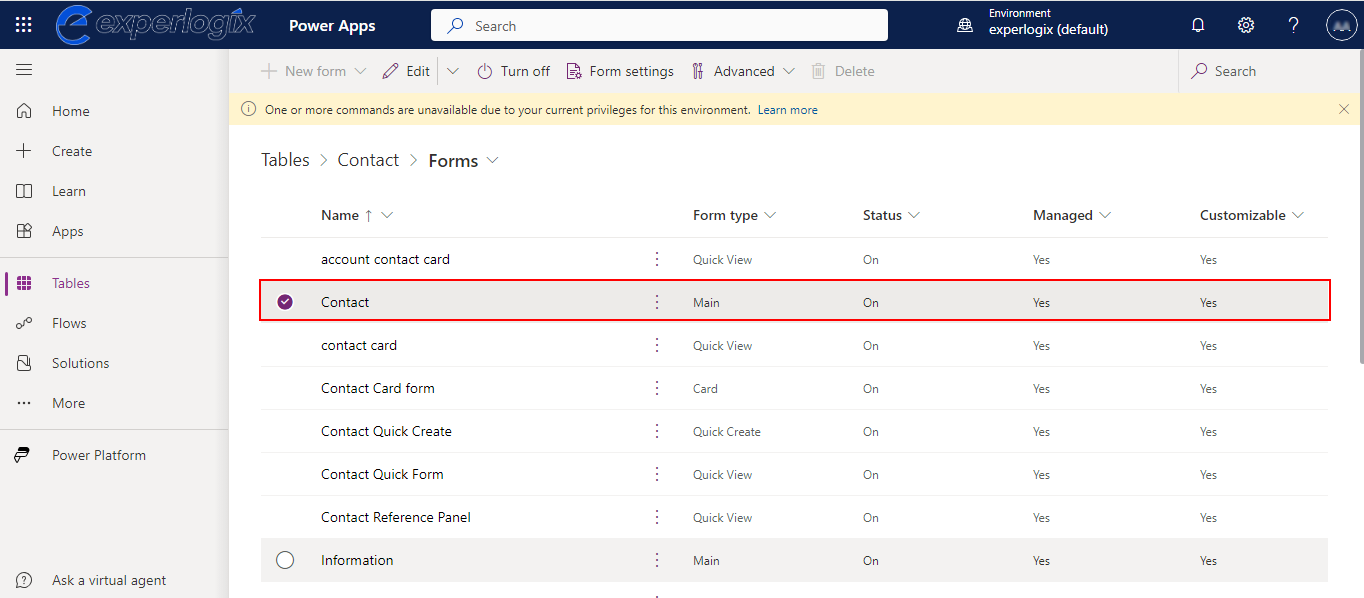Screen dimensions: 1364x598
Task: Open notifications bell icon
Action: [1198, 25]
